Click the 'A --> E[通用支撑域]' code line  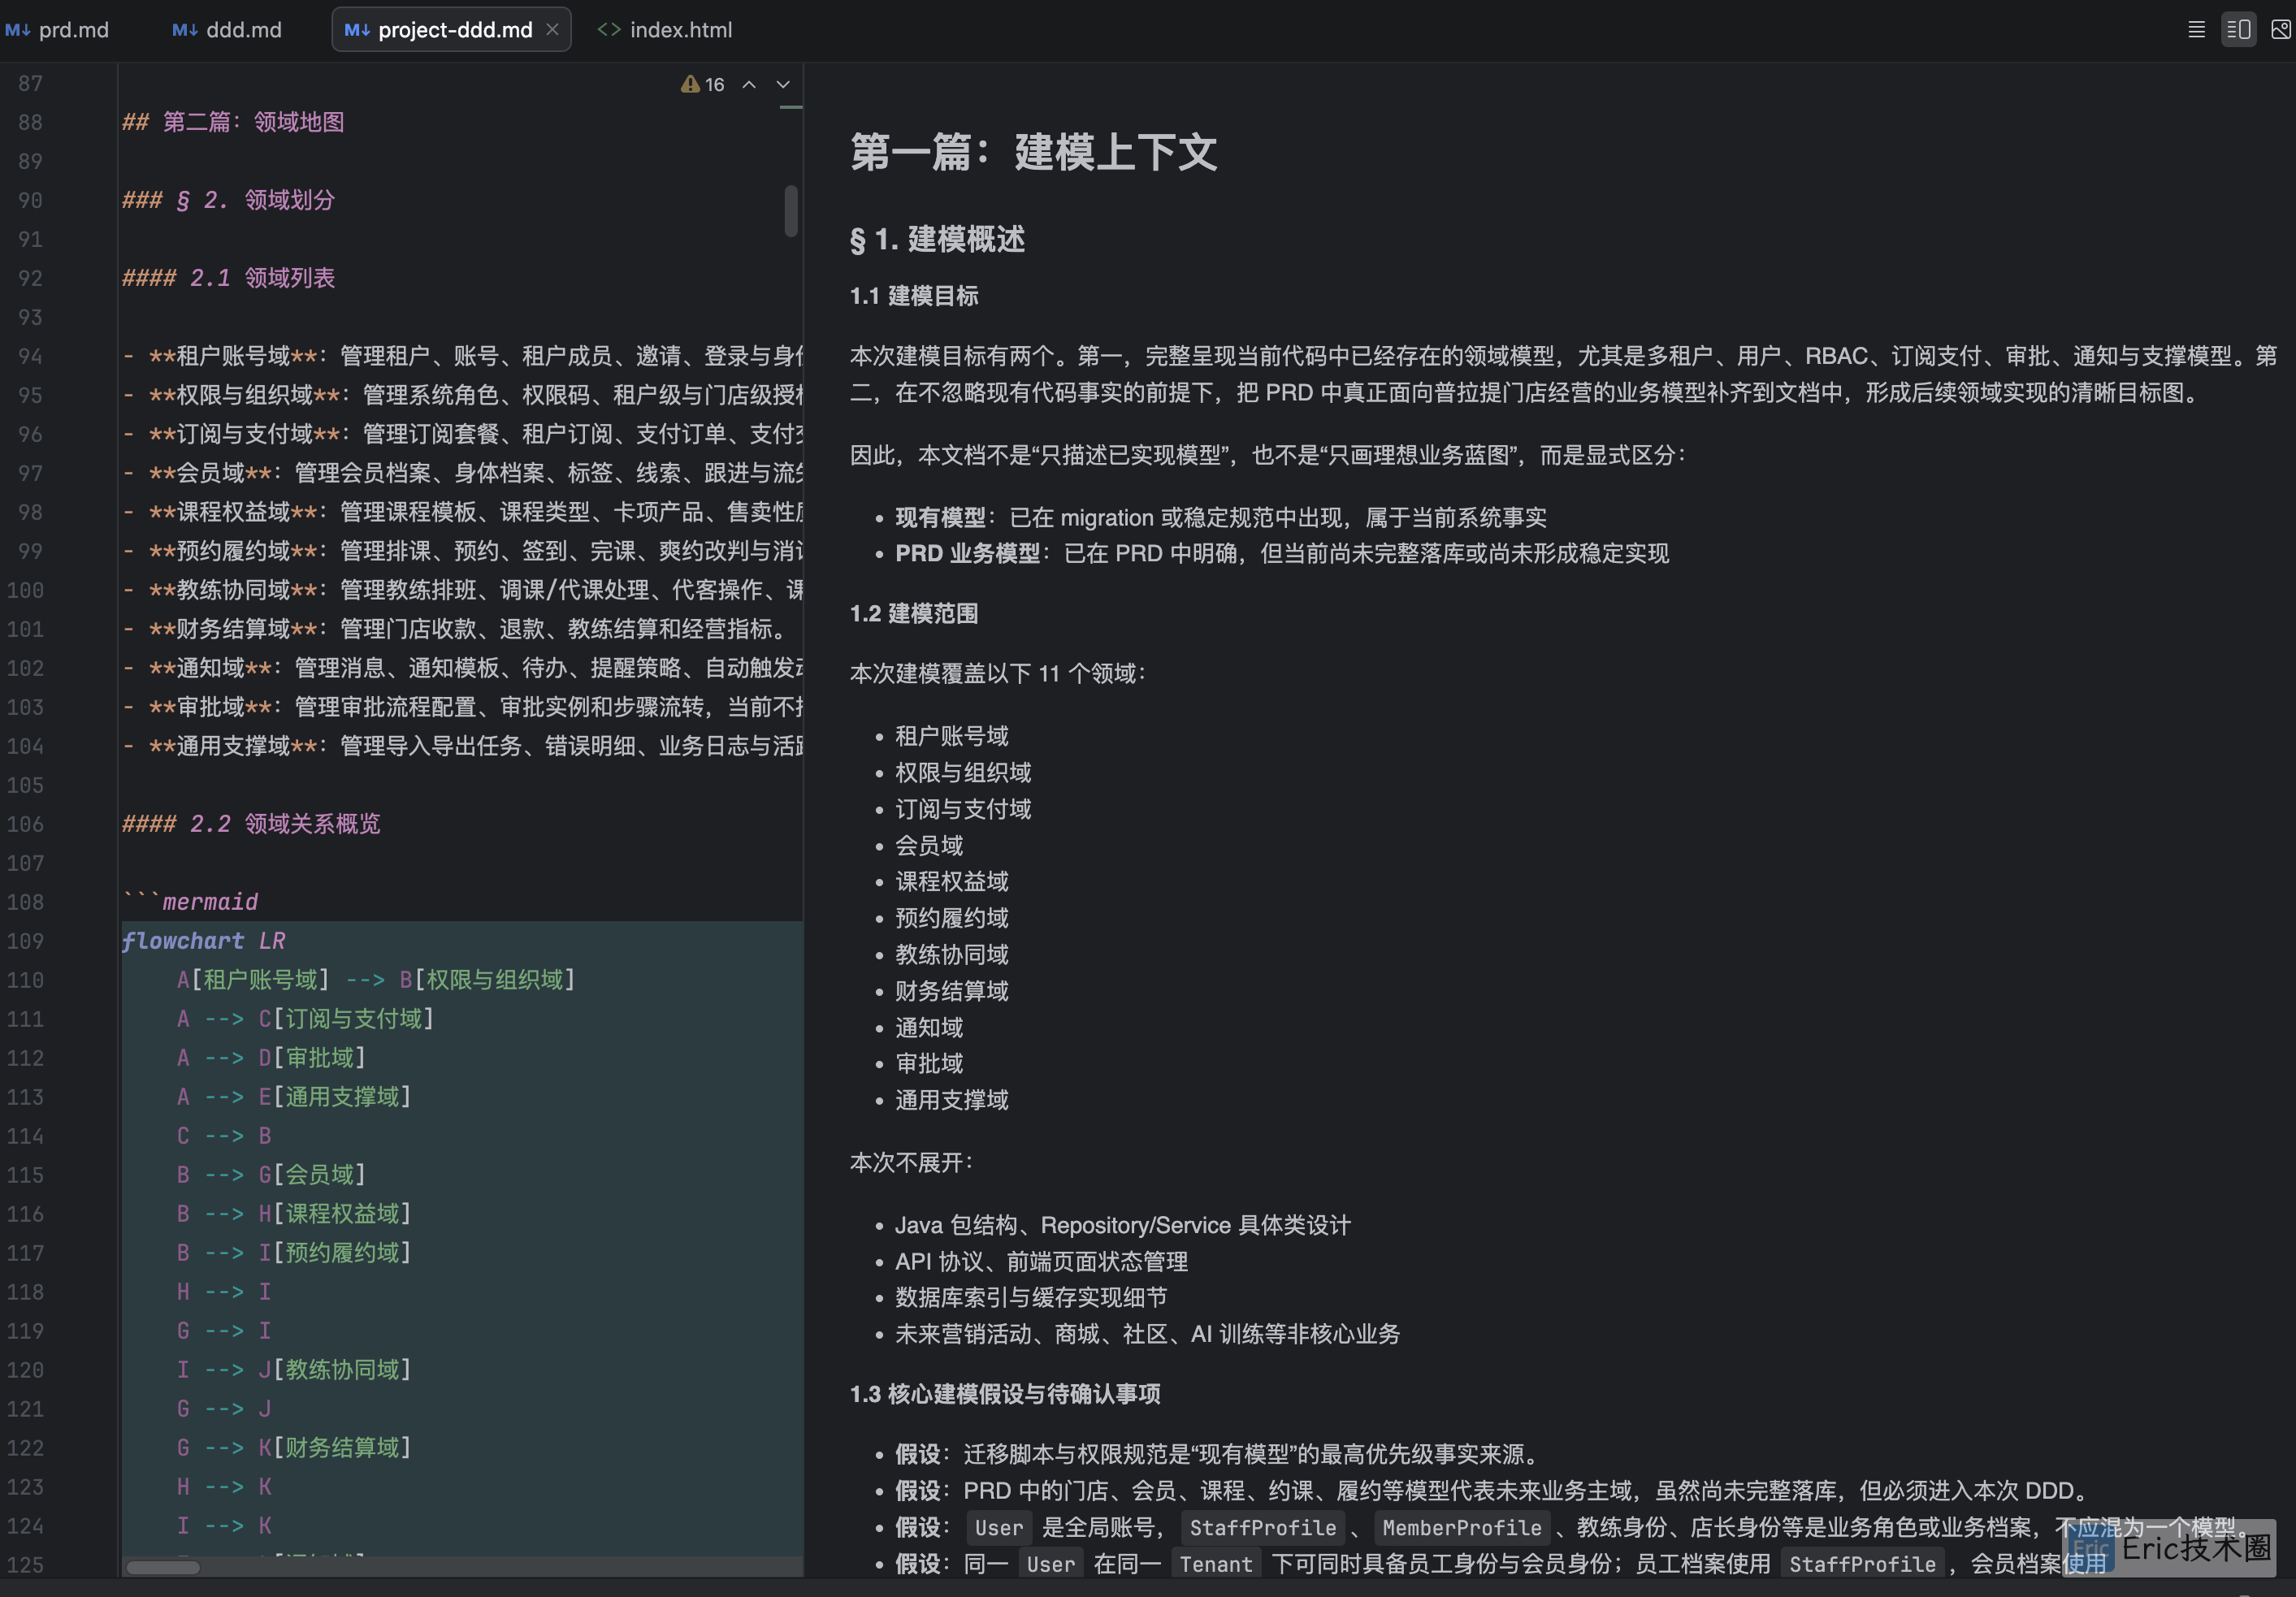(x=294, y=1097)
